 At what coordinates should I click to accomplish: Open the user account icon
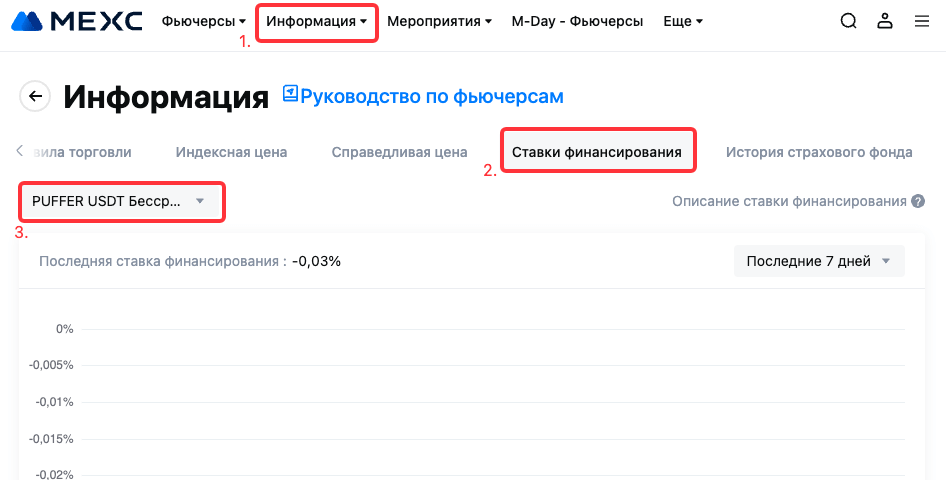click(884, 21)
